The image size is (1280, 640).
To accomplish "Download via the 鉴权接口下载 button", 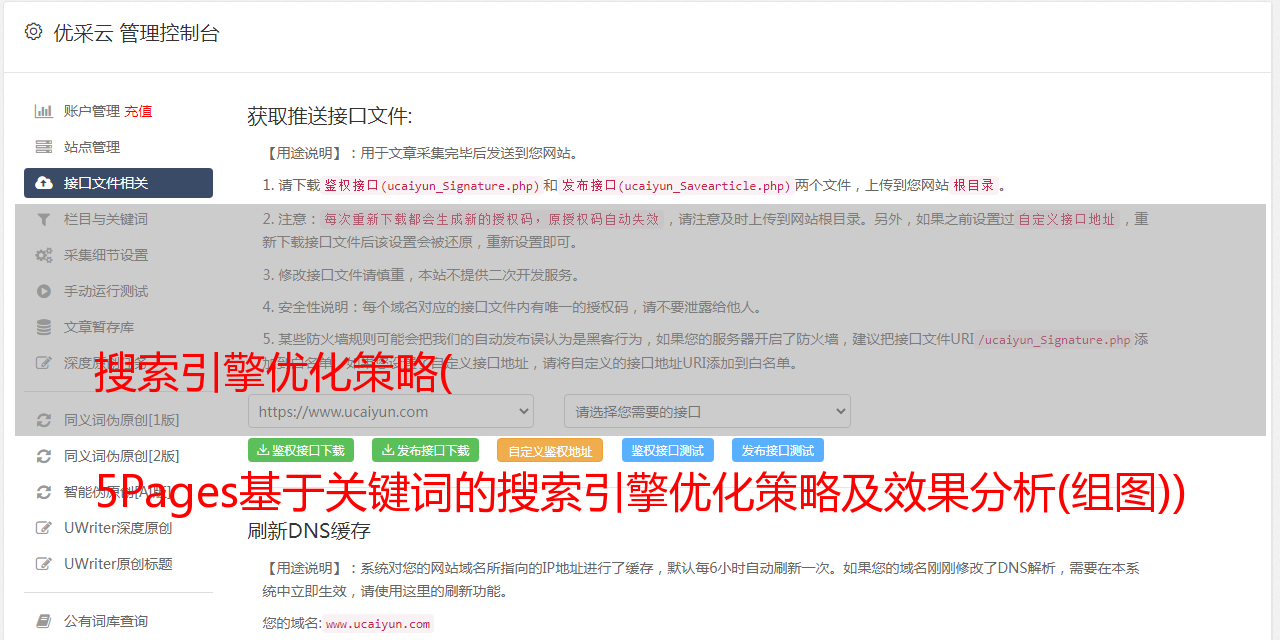I will click(300, 450).
